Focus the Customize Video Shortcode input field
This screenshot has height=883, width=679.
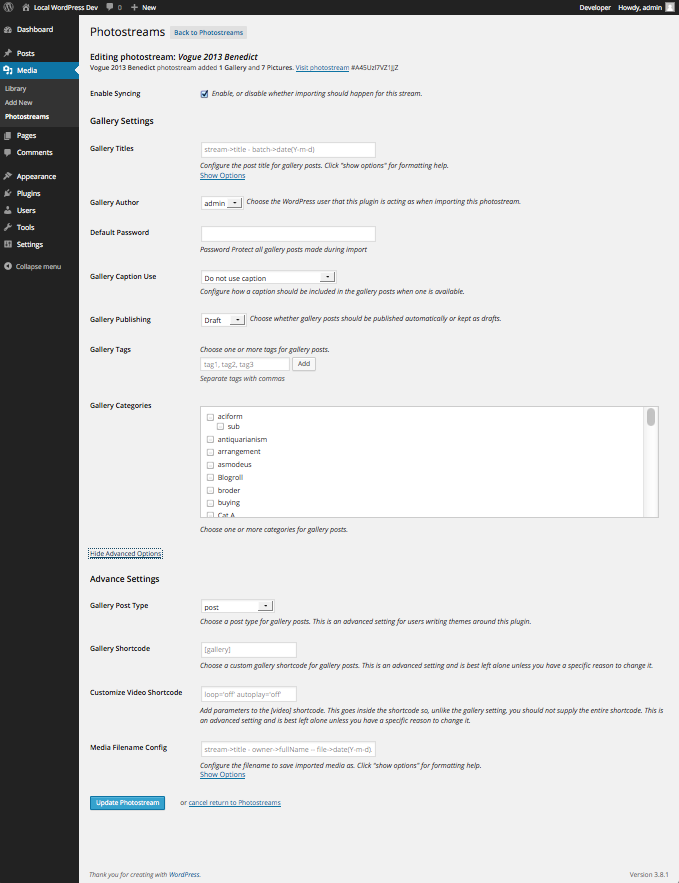pos(249,694)
